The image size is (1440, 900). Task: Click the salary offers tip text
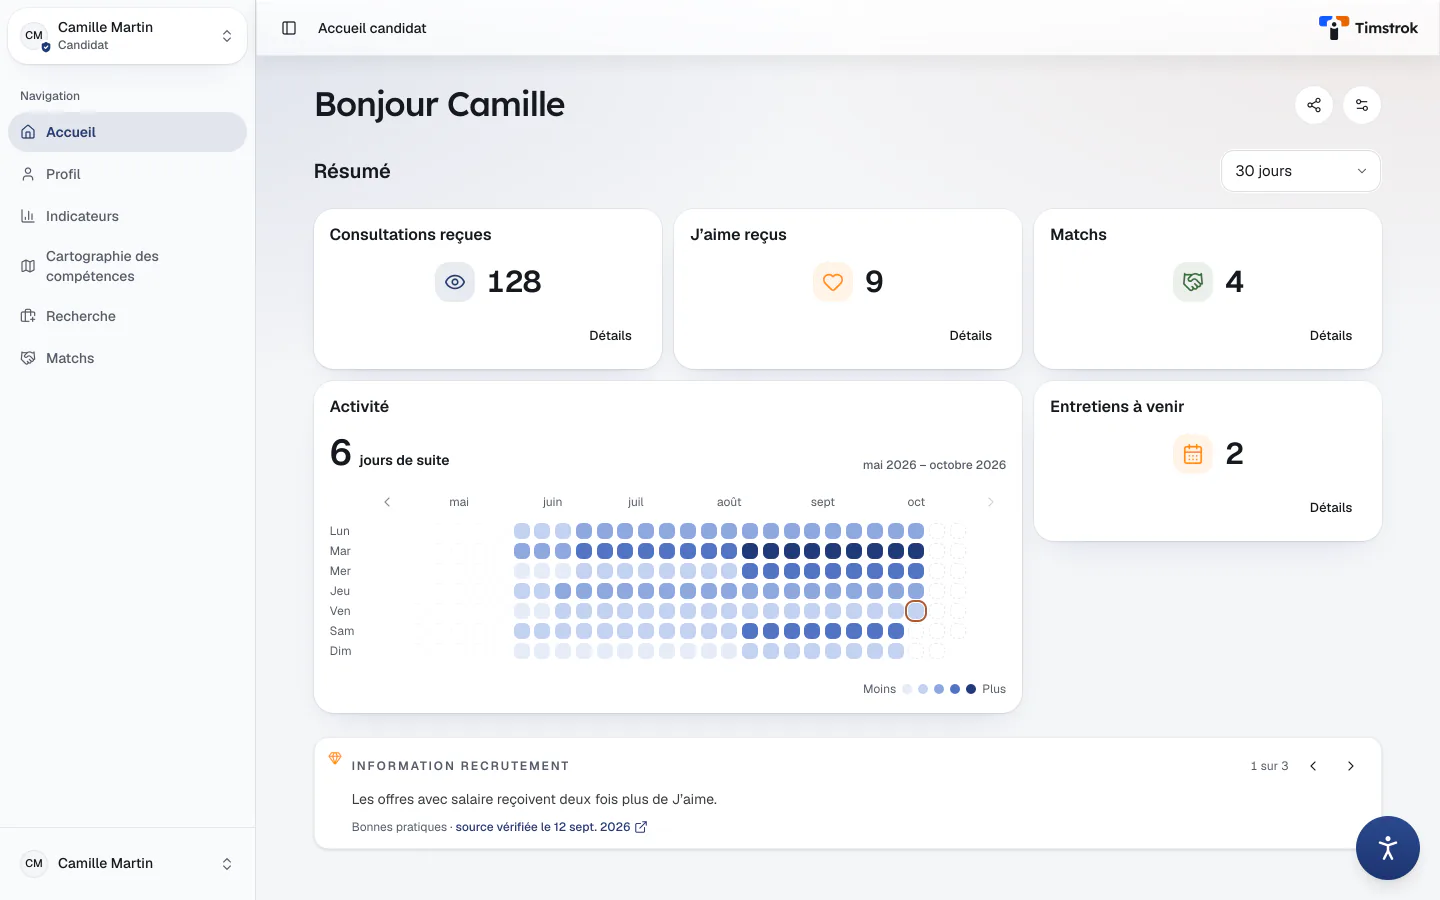click(534, 799)
